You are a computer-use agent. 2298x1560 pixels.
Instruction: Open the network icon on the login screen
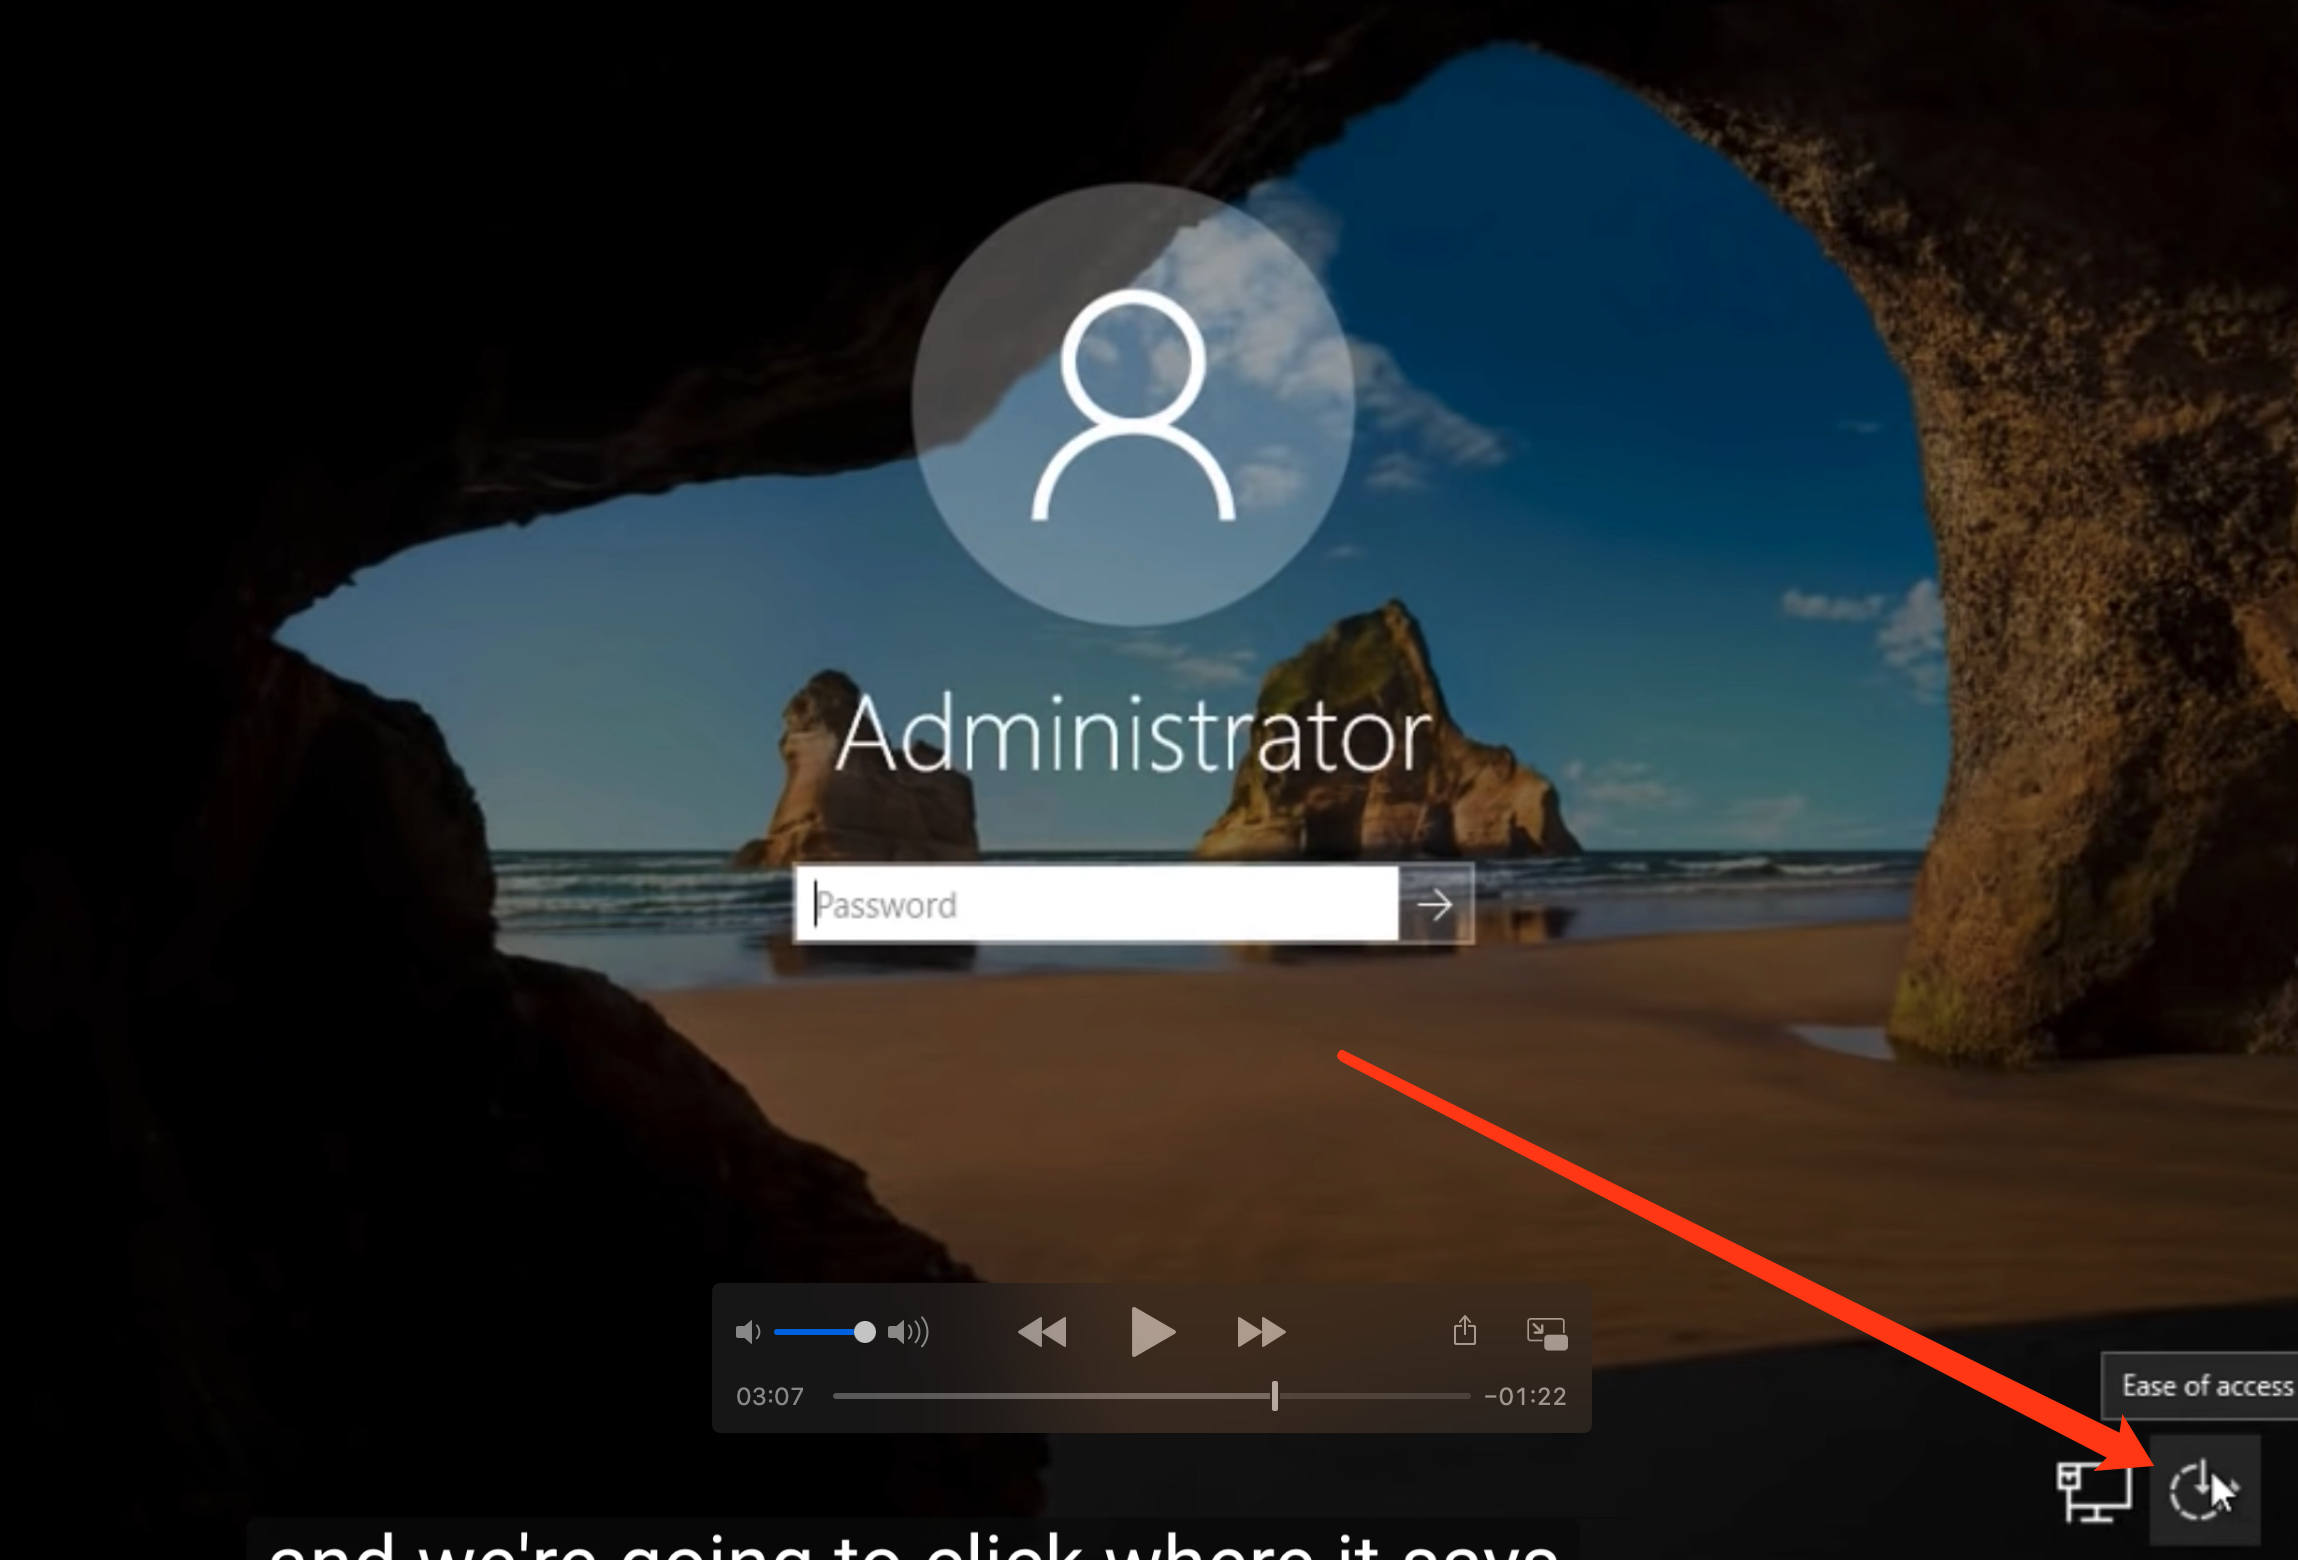click(2092, 1491)
